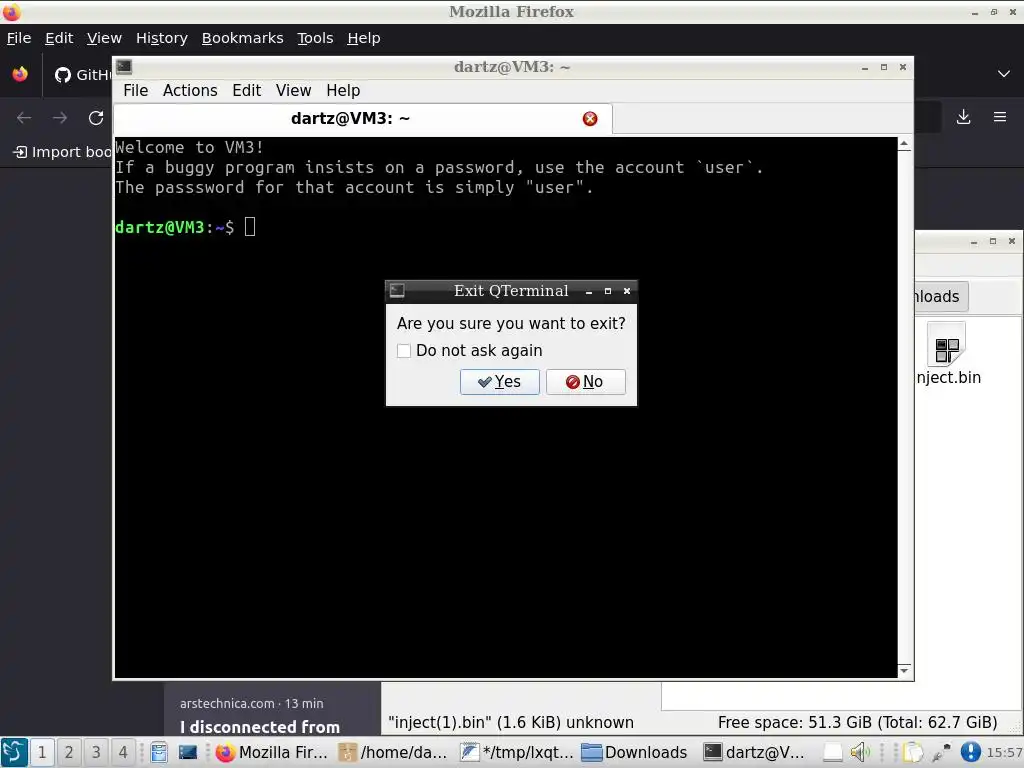
Task: Open Firefox Bookmarks menu
Action: click(242, 38)
